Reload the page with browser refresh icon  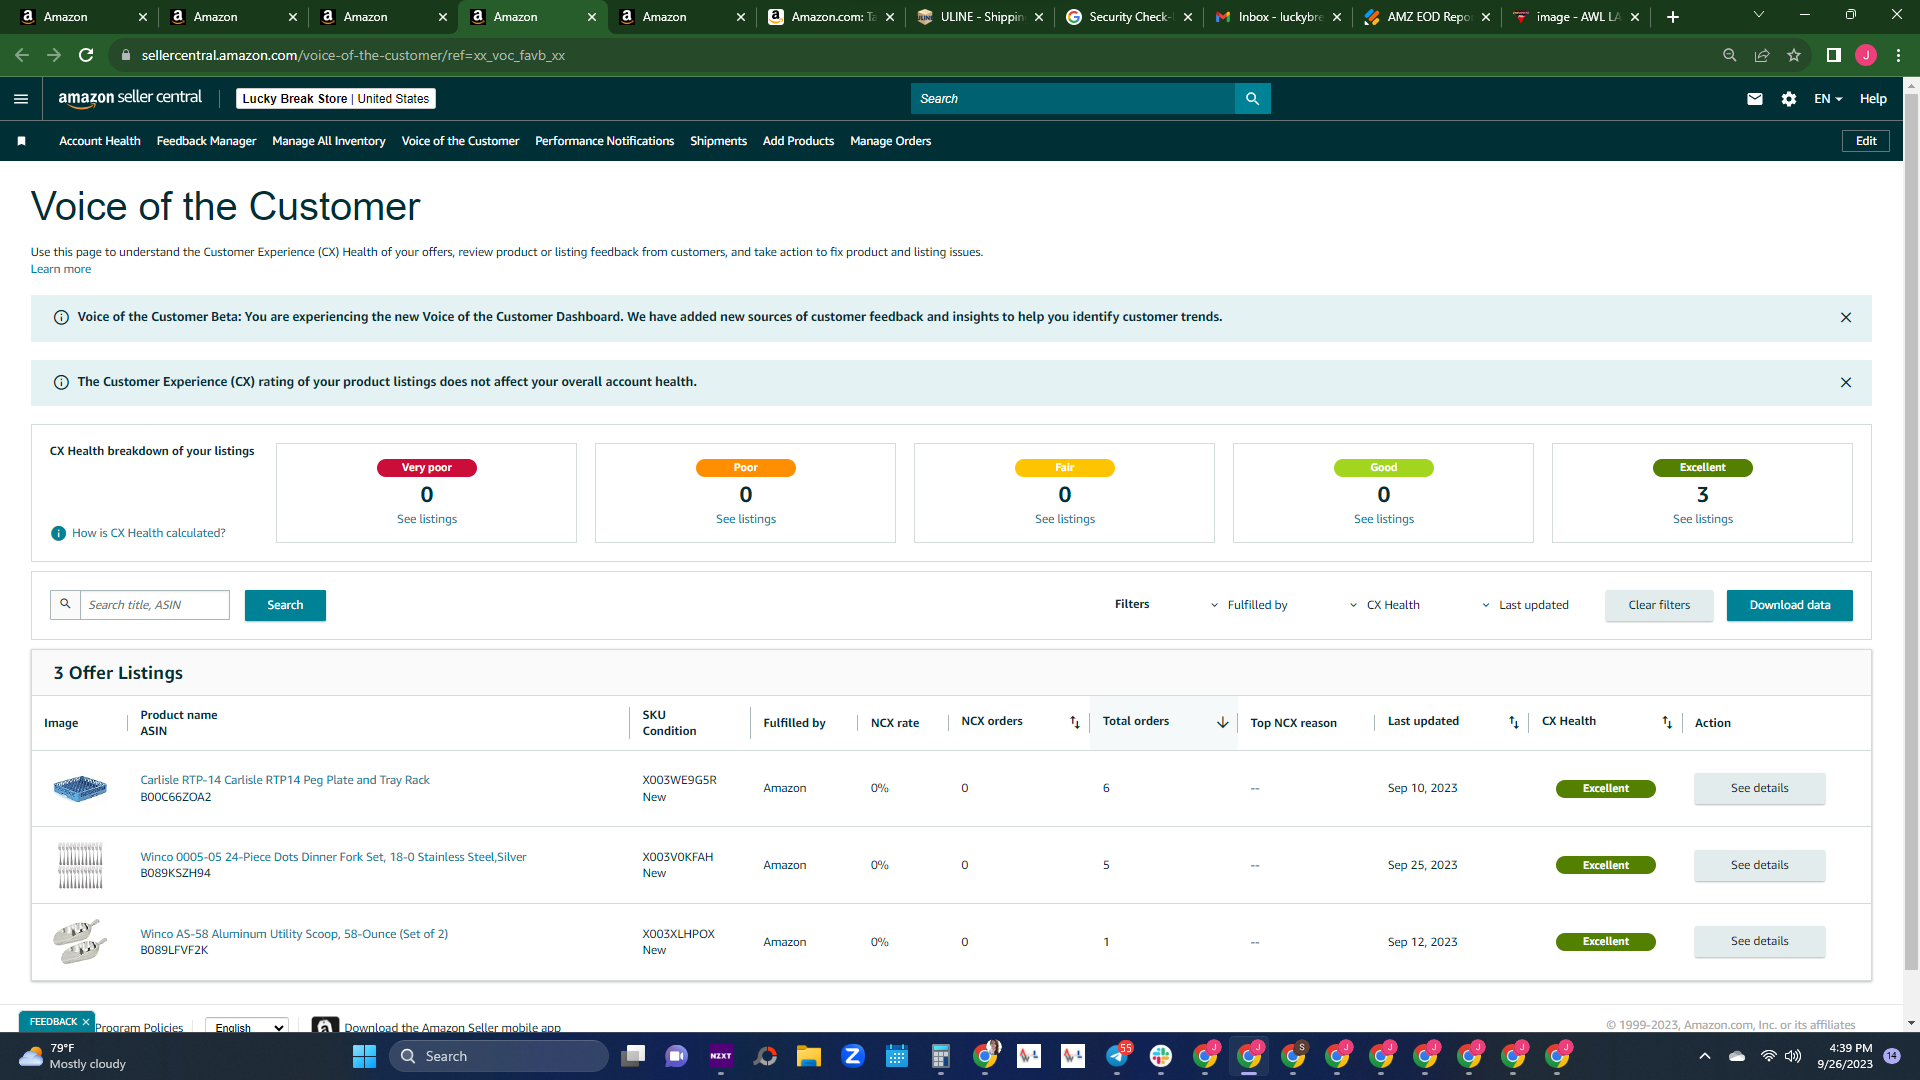pyautogui.click(x=86, y=55)
